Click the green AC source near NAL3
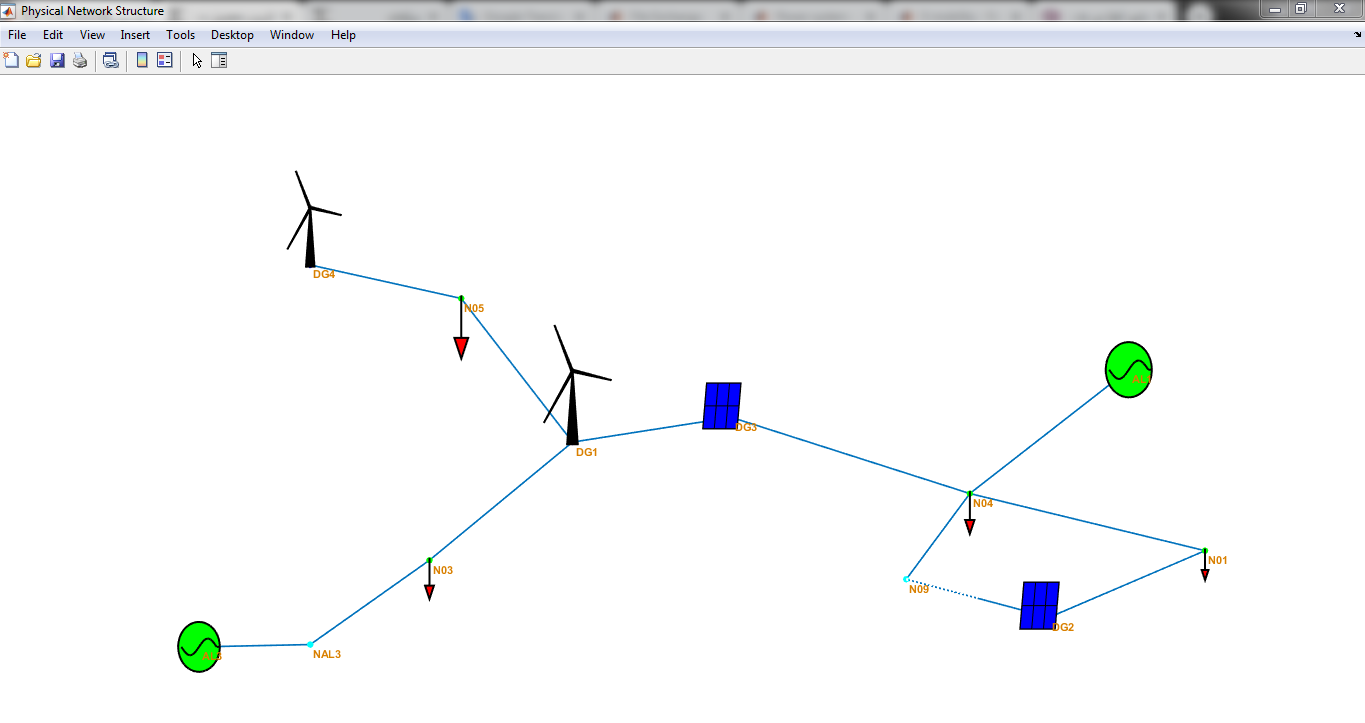 (199, 647)
